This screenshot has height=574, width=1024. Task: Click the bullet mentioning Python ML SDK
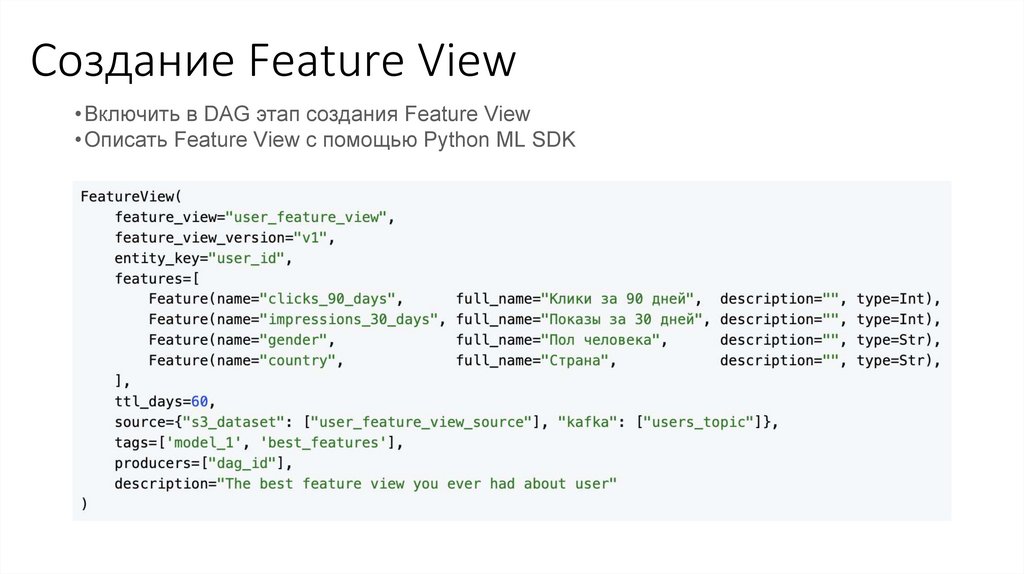coord(330,140)
